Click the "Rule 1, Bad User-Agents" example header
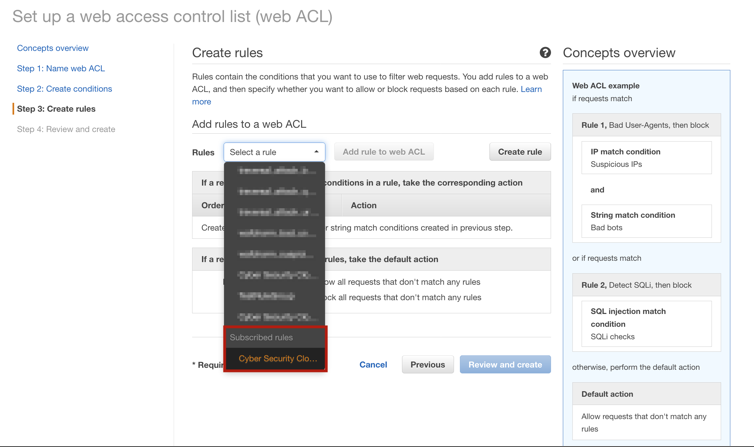This screenshot has height=447, width=754. 646,125
